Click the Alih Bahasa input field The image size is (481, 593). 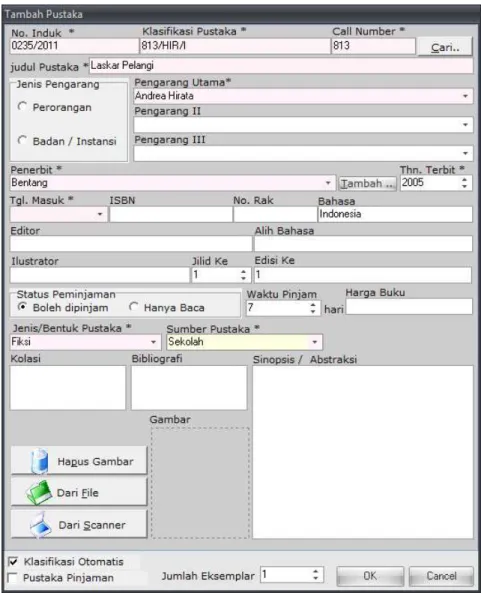[x=363, y=244]
